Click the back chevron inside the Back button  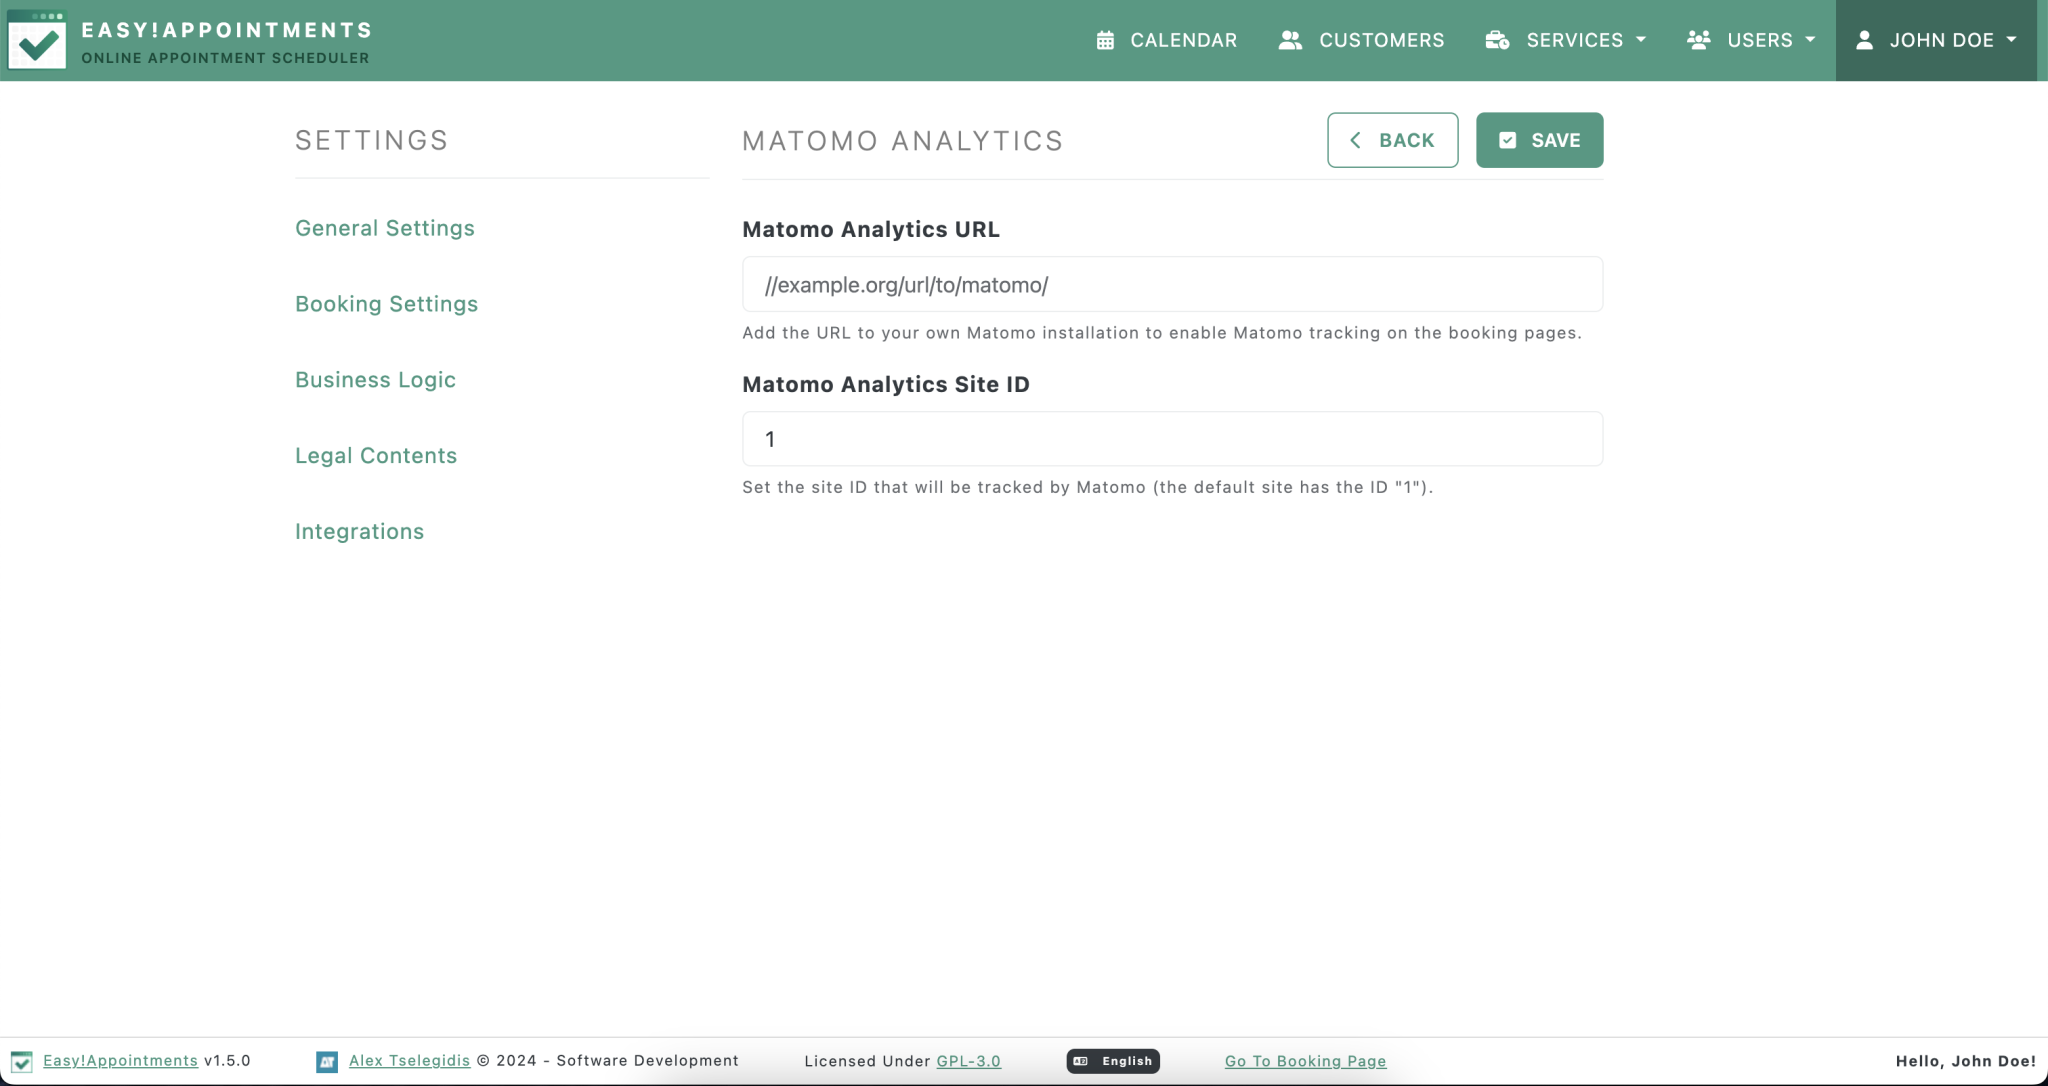tap(1356, 140)
